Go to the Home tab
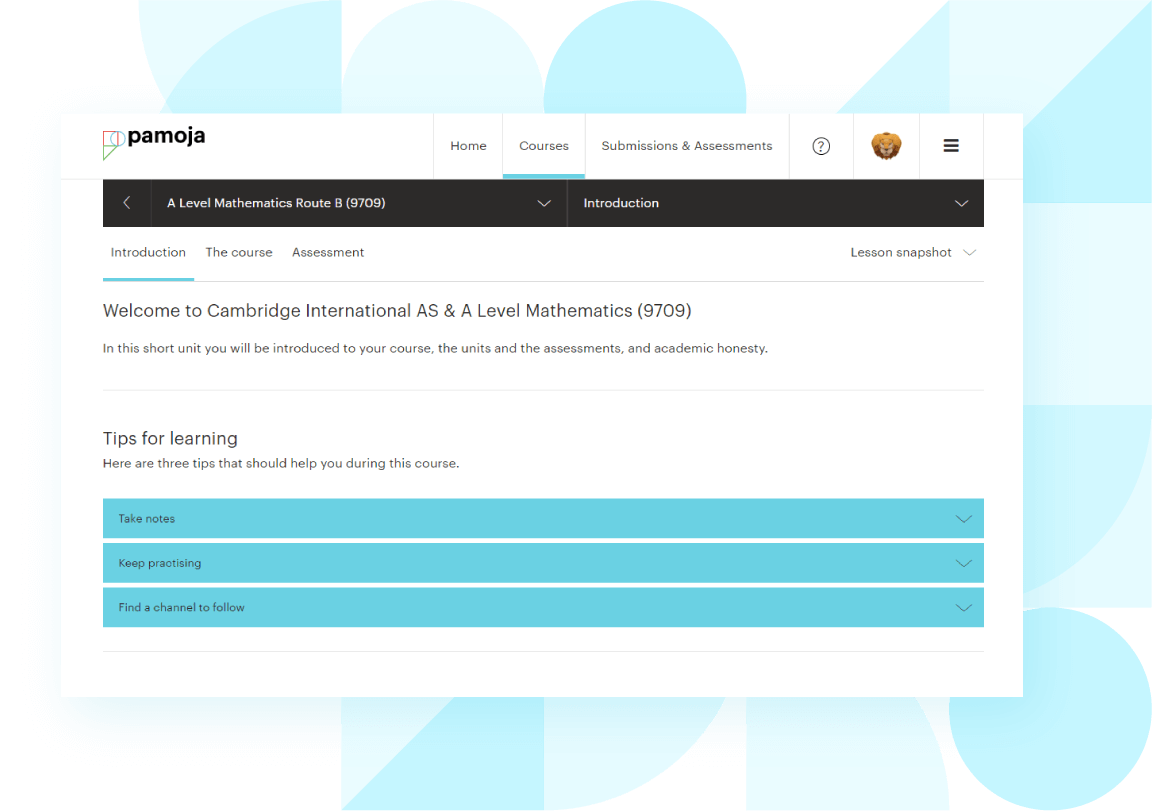The image size is (1152, 811). coord(468,146)
